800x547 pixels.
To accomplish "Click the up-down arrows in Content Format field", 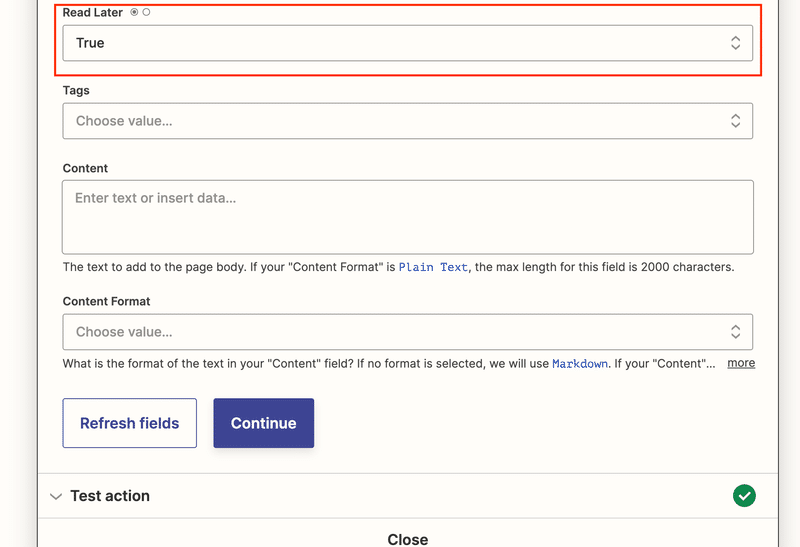I will pos(735,332).
